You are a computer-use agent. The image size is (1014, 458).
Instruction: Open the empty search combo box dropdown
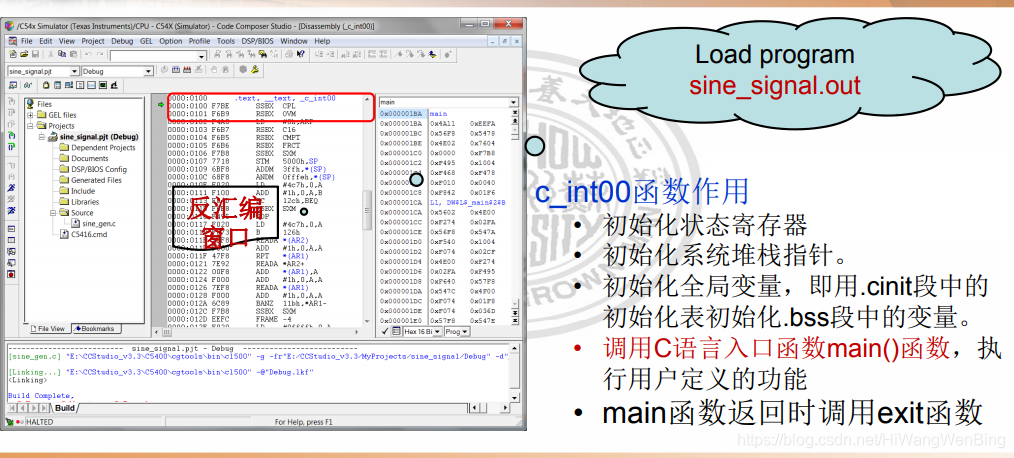point(201,56)
